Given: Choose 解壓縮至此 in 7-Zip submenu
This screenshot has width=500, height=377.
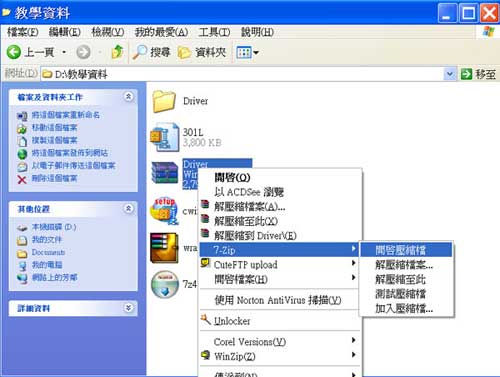Looking at the screenshot, I should point(406,279).
